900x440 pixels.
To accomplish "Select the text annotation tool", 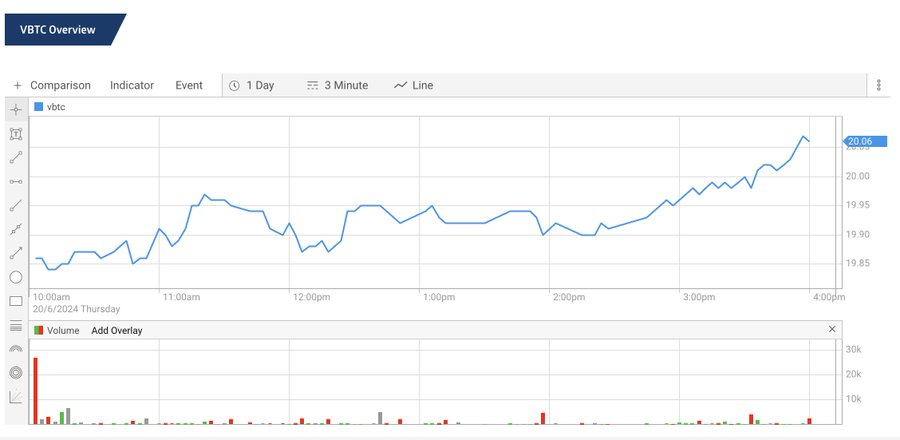I will tap(16, 133).
